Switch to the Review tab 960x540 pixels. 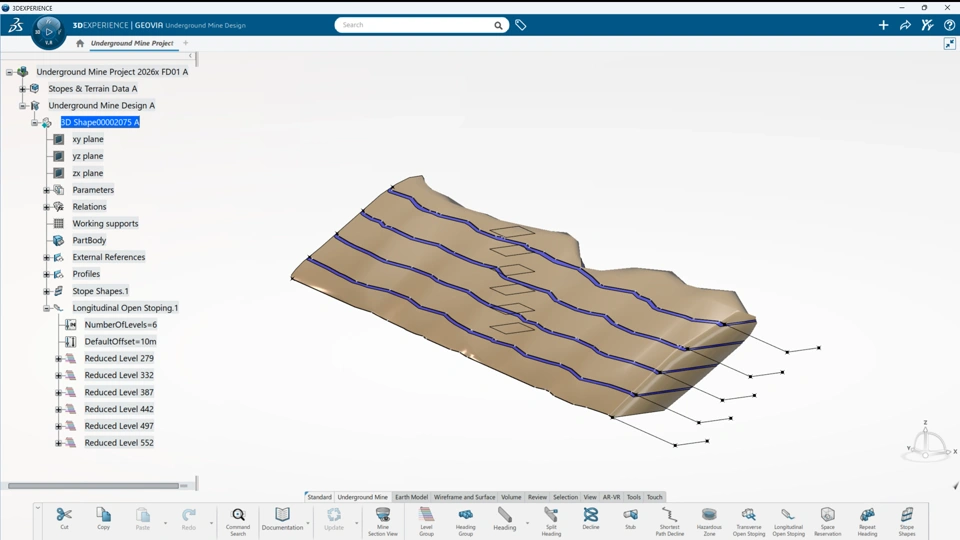click(538, 497)
